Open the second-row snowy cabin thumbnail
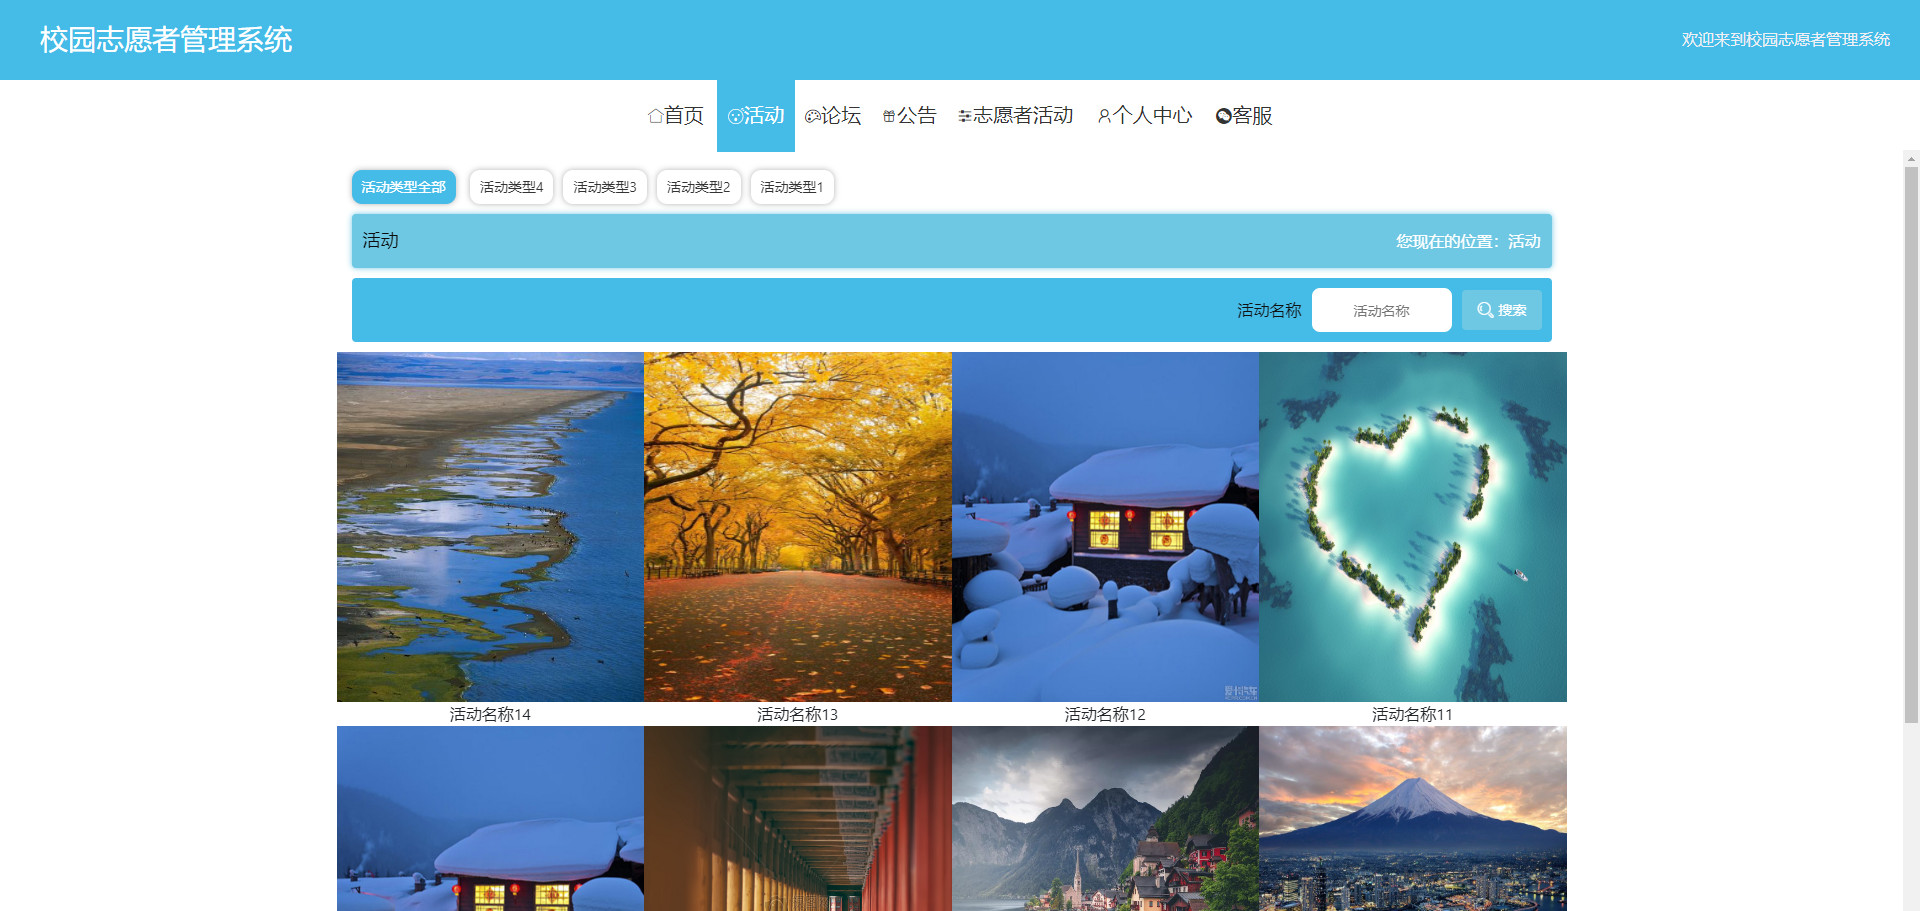The width and height of the screenshot is (1920, 911). pyautogui.click(x=490, y=818)
